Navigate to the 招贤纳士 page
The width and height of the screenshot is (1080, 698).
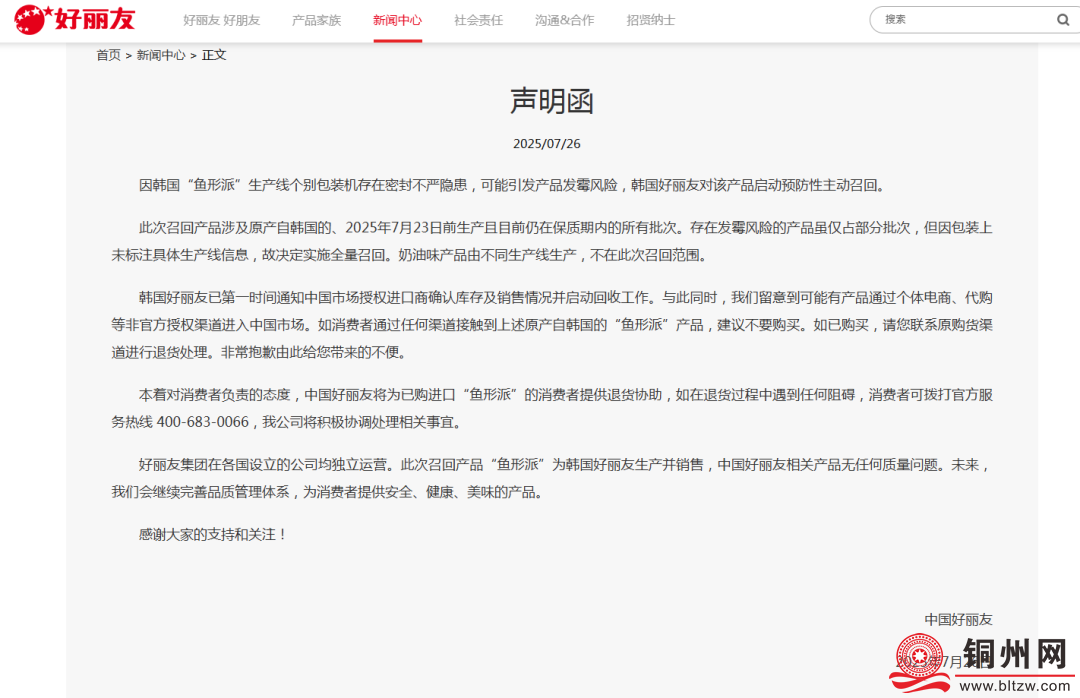click(650, 20)
